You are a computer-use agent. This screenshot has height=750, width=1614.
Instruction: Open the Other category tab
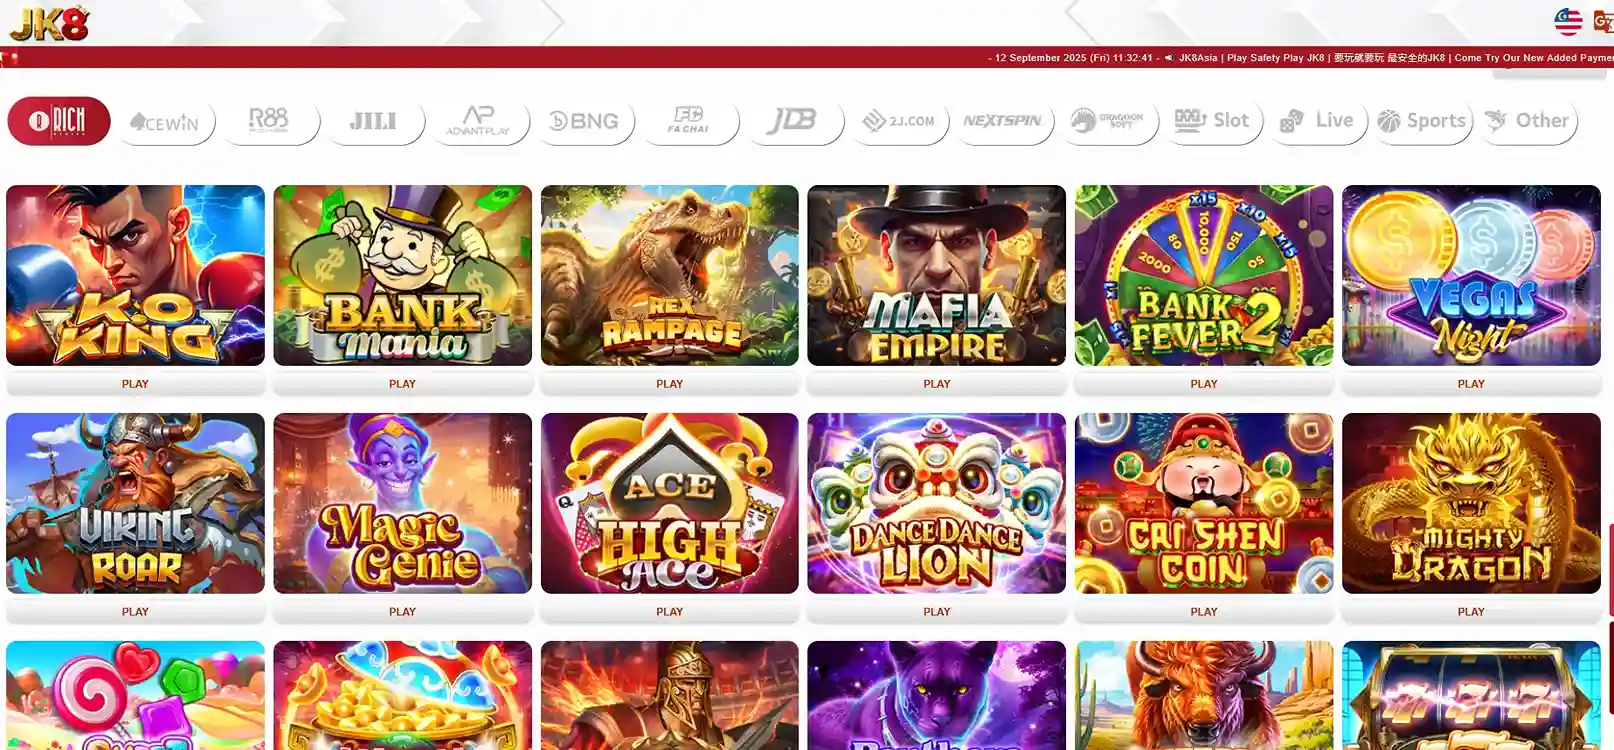[1527, 122]
